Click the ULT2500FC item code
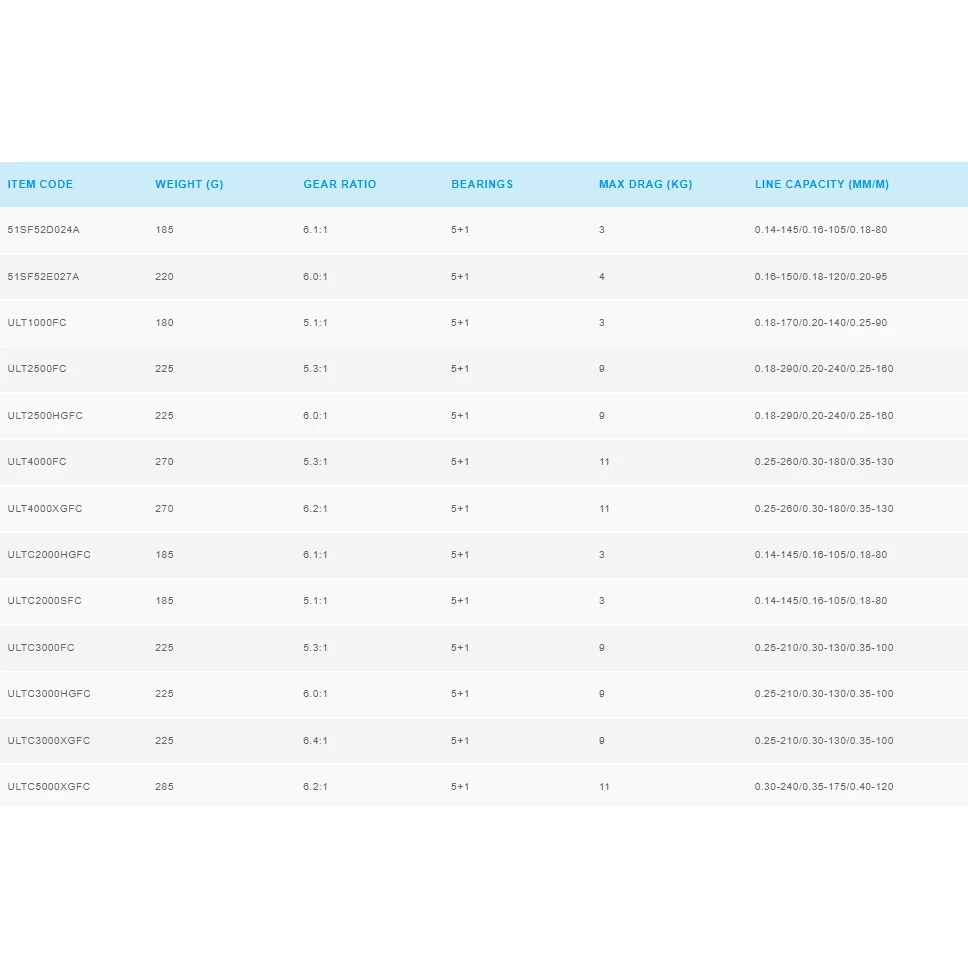Viewport: 968px width, 968px height. tap(37, 369)
